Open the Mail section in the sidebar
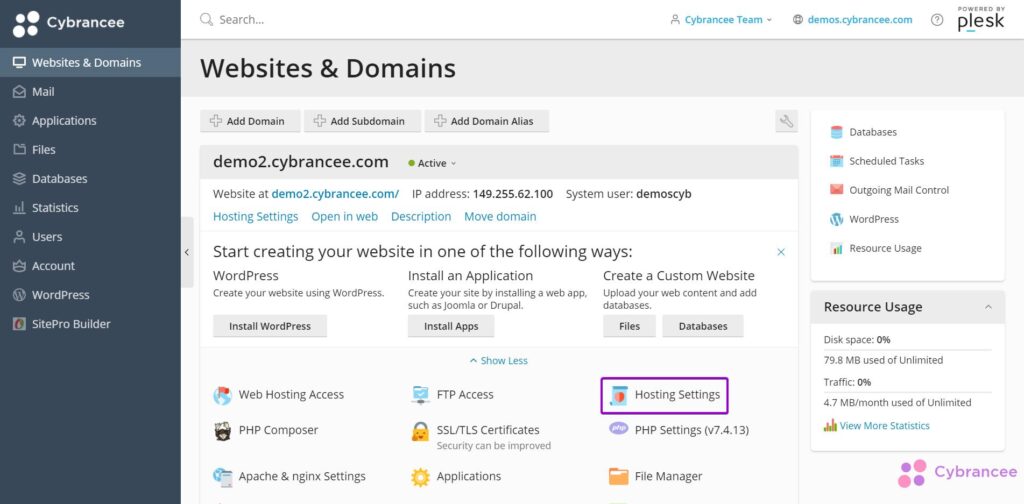The width and height of the screenshot is (1024, 504). [x=90, y=92]
